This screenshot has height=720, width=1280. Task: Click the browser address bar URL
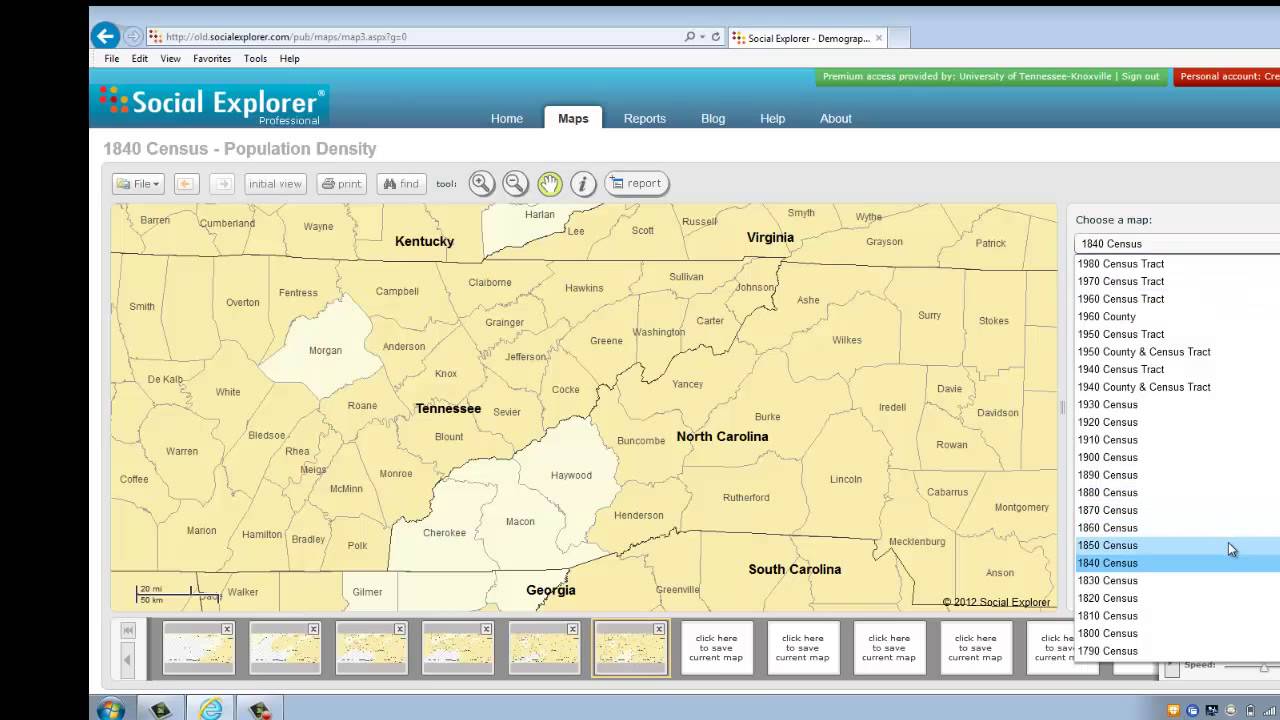pyautogui.click(x=286, y=37)
